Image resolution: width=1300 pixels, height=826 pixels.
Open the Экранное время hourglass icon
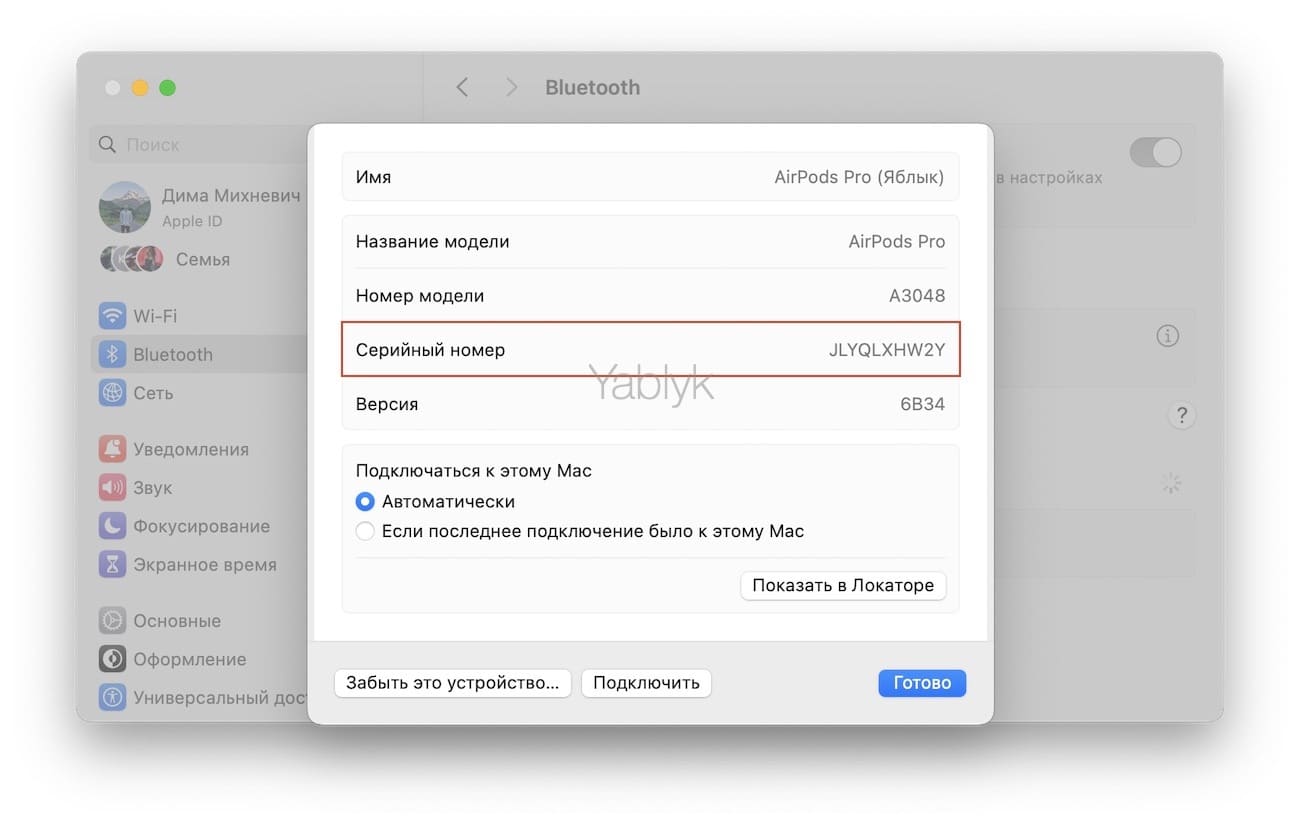point(112,564)
